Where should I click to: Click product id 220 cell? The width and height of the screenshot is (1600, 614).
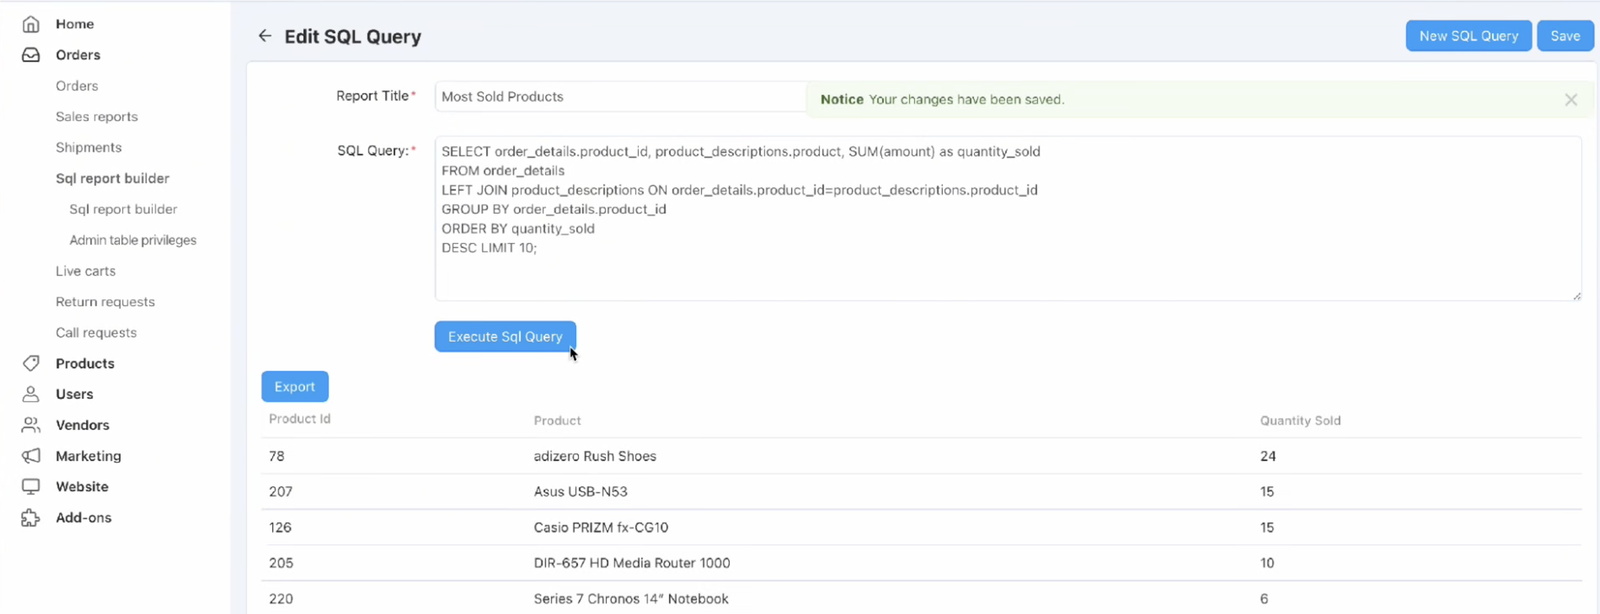pyautogui.click(x=281, y=599)
